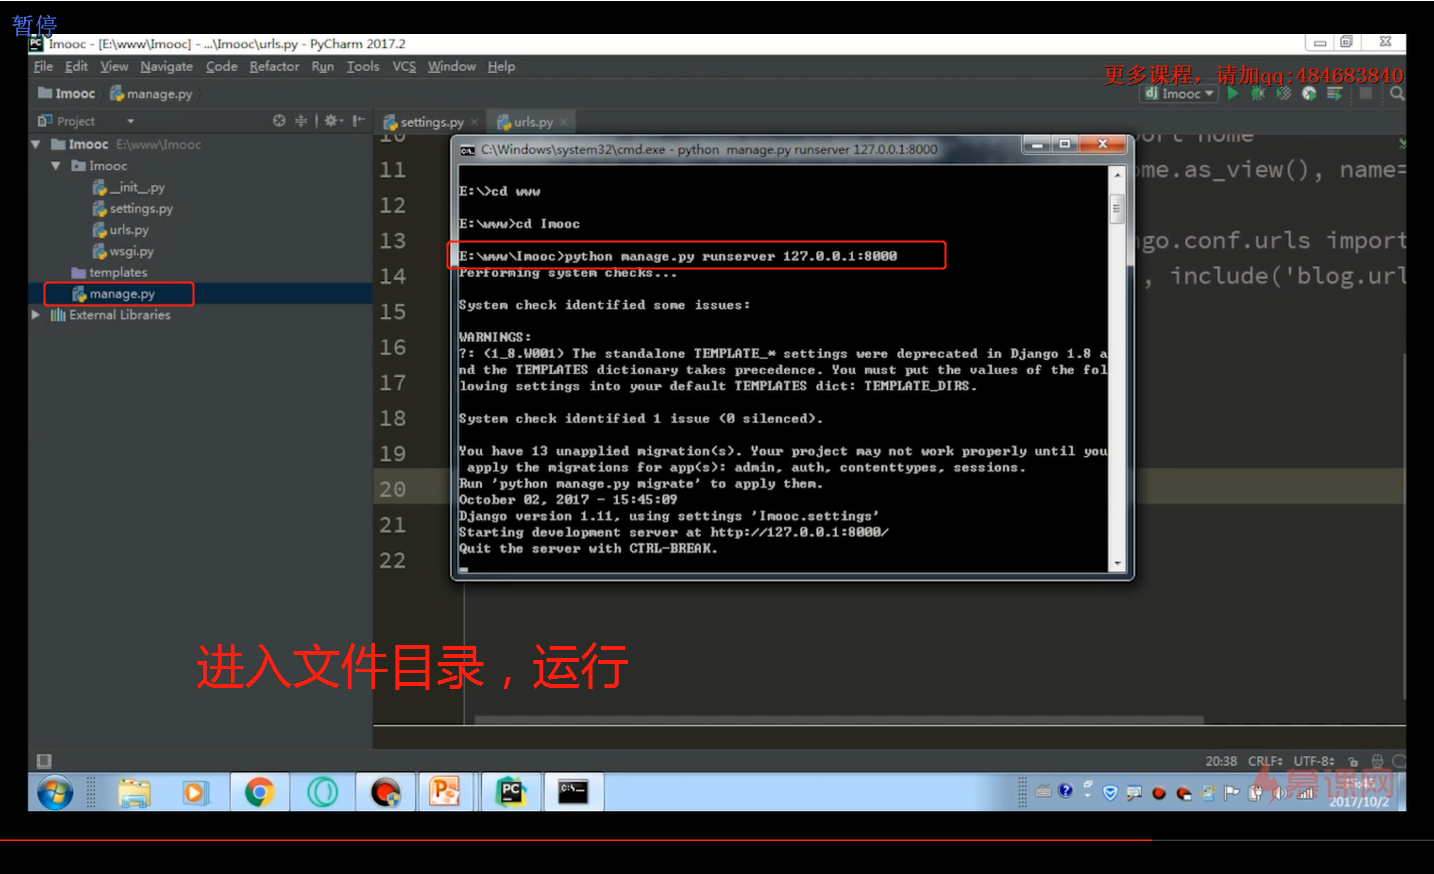
Task: Open the Run menu
Action: pyautogui.click(x=323, y=66)
